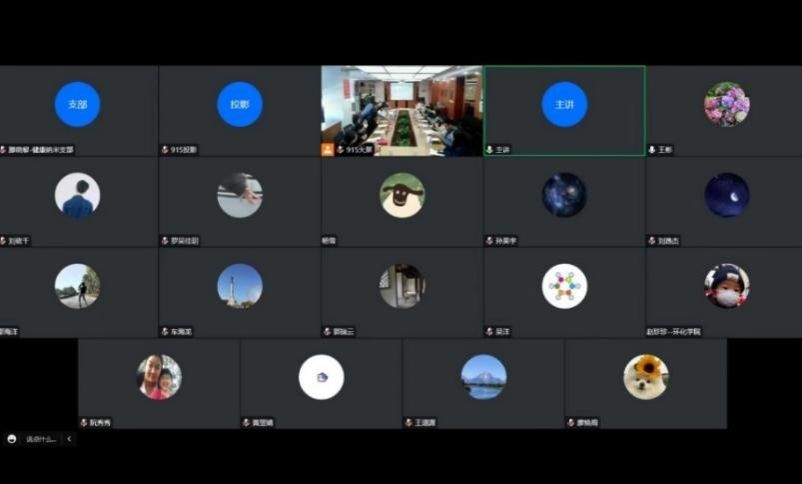This screenshot has width=802, height=484.
Task: Click the microphone icon next to 孙英宇
Action: pyautogui.click(x=490, y=240)
